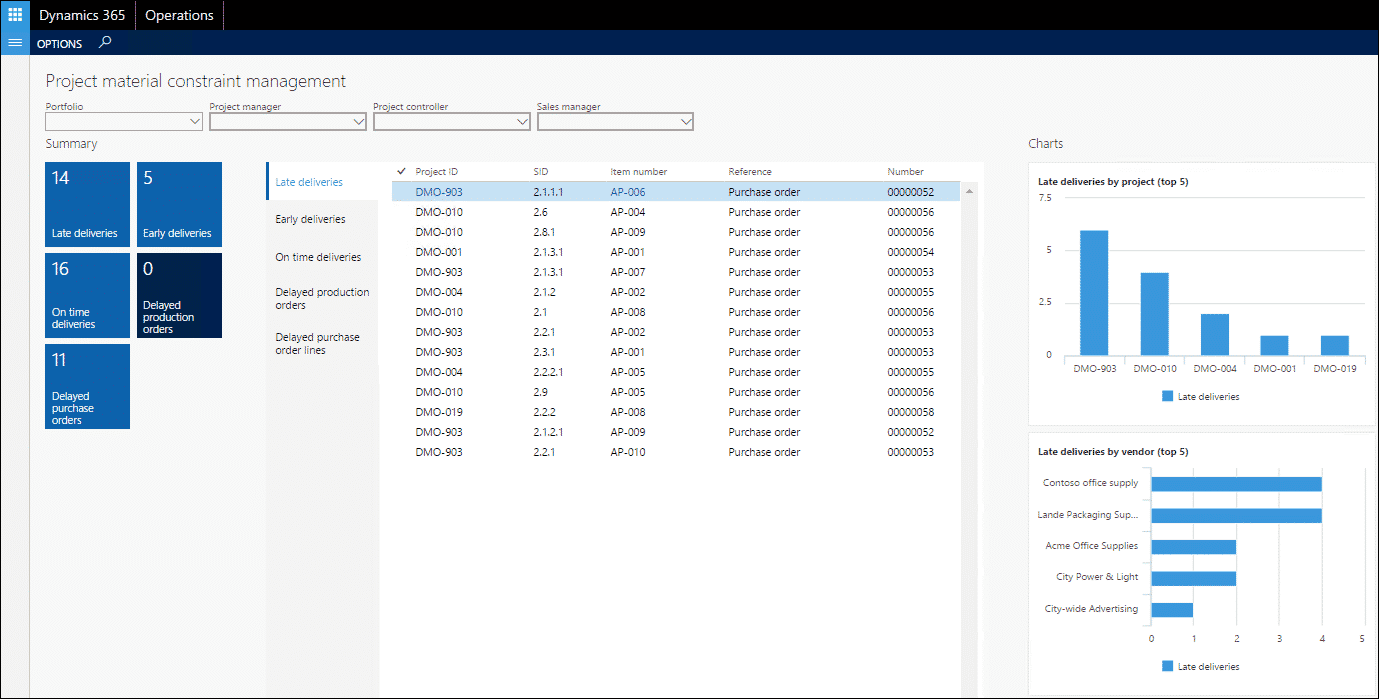Select the Delayed production orders tab
This screenshot has width=1379, height=699.
[x=322, y=298]
